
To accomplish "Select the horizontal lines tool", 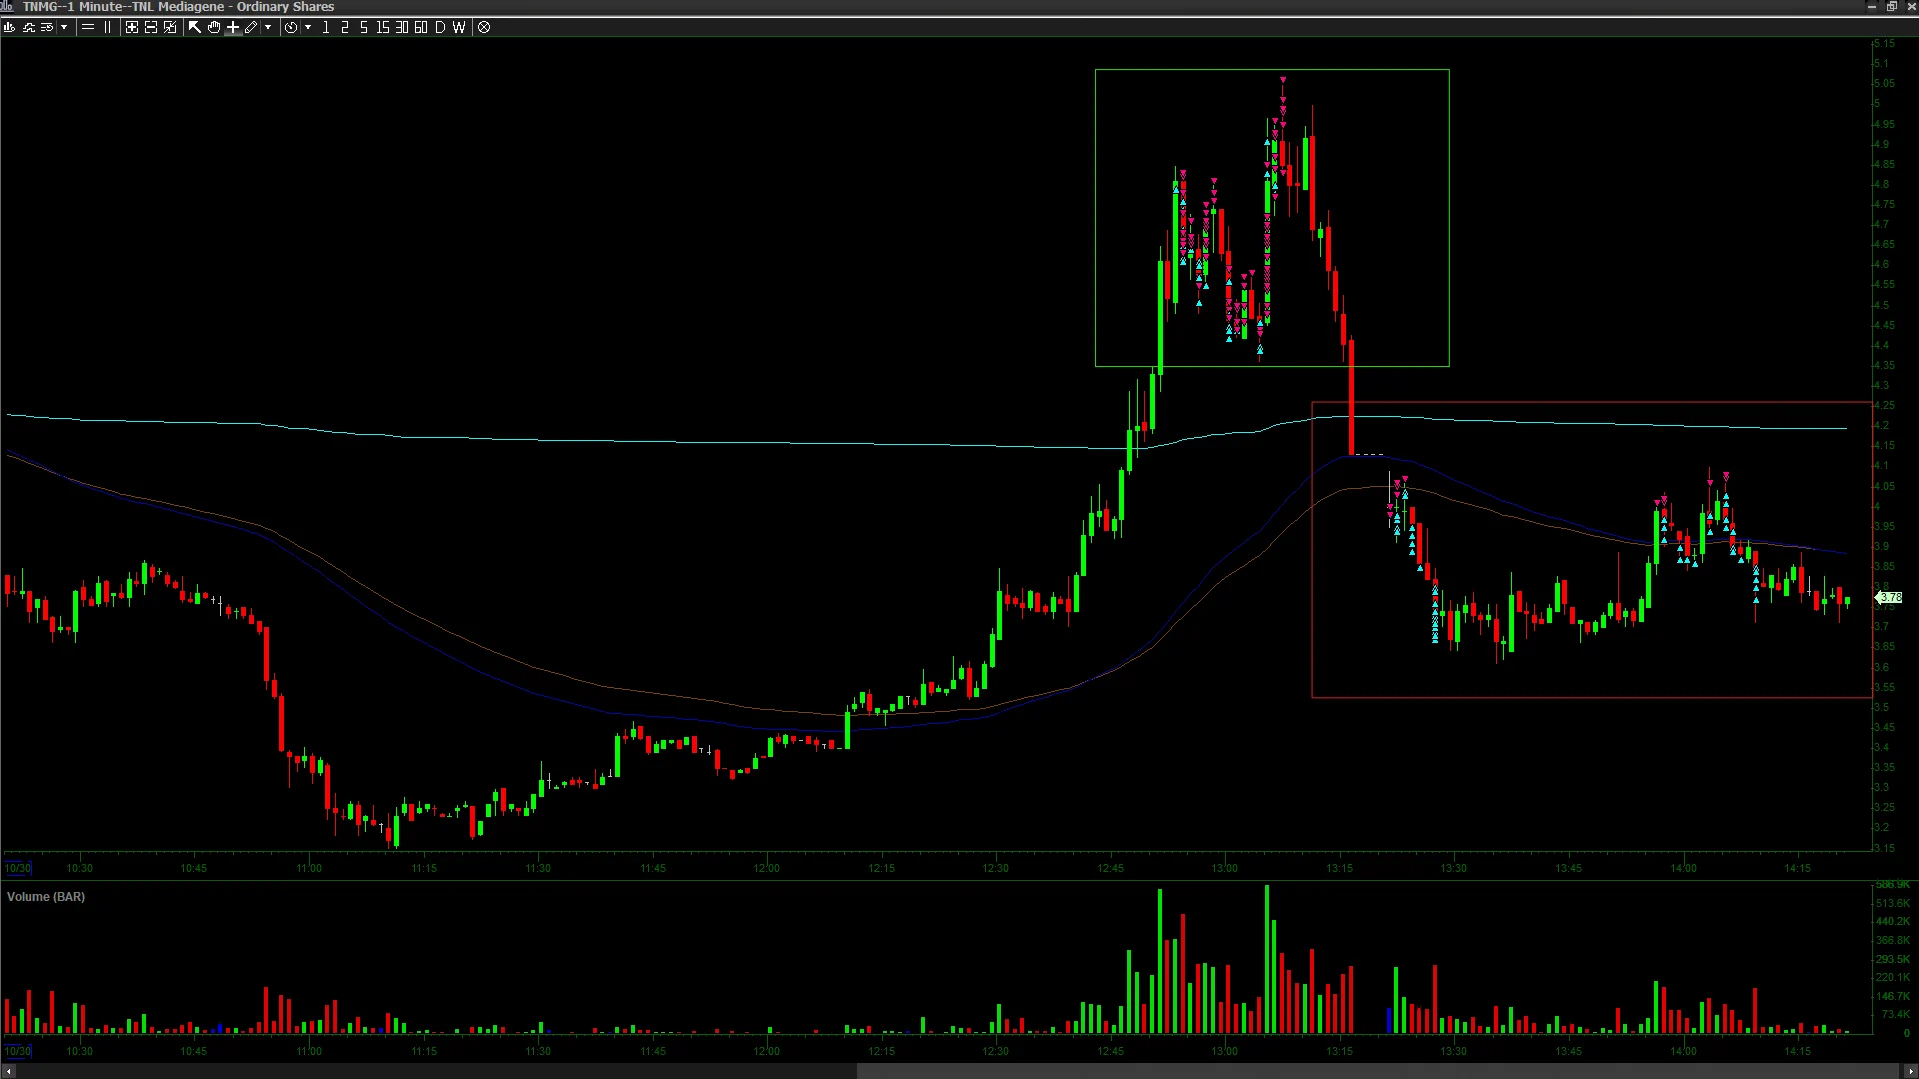I will click(x=88, y=27).
